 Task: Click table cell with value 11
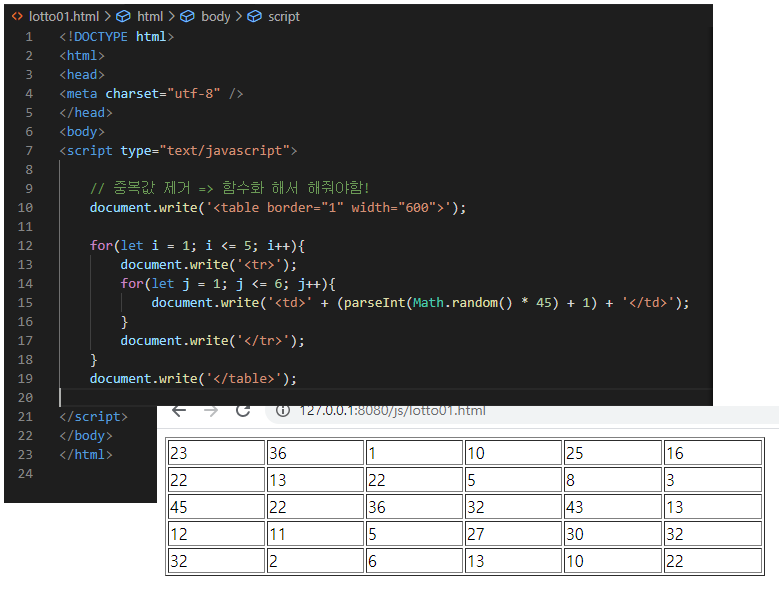[x=315, y=533]
